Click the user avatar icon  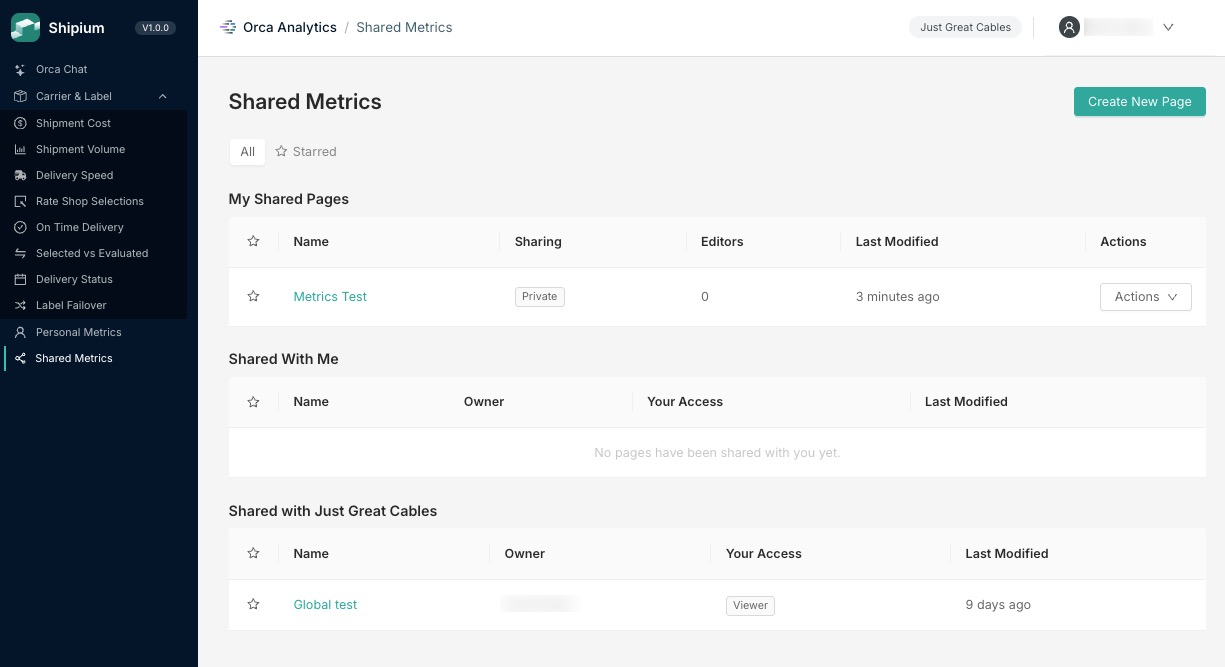[1069, 27]
